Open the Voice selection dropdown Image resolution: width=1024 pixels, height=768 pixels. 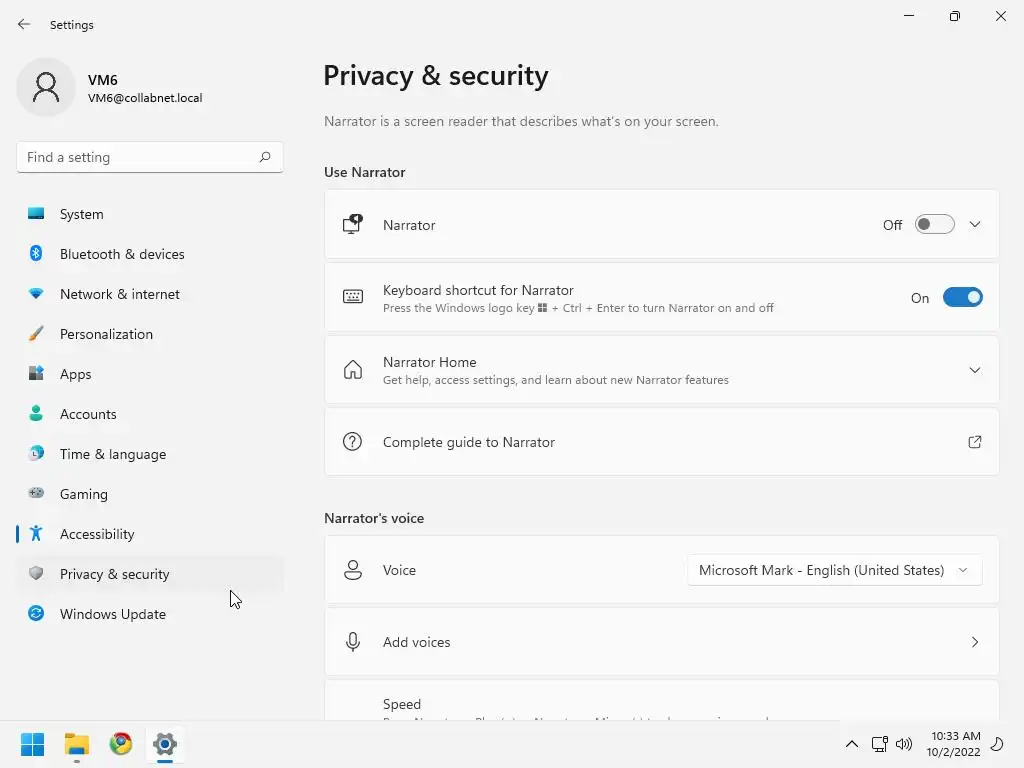click(x=834, y=570)
